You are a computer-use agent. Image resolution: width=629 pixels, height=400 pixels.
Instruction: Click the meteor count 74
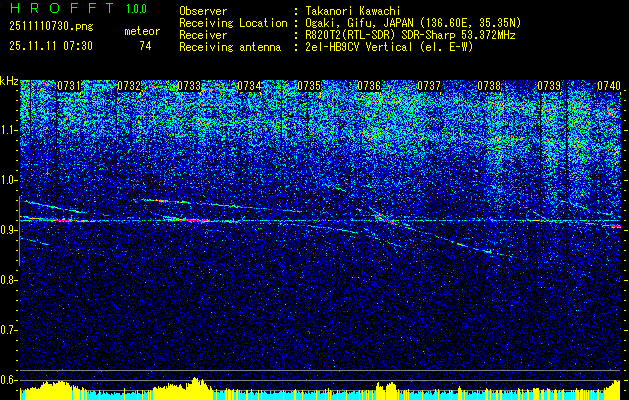145,46
